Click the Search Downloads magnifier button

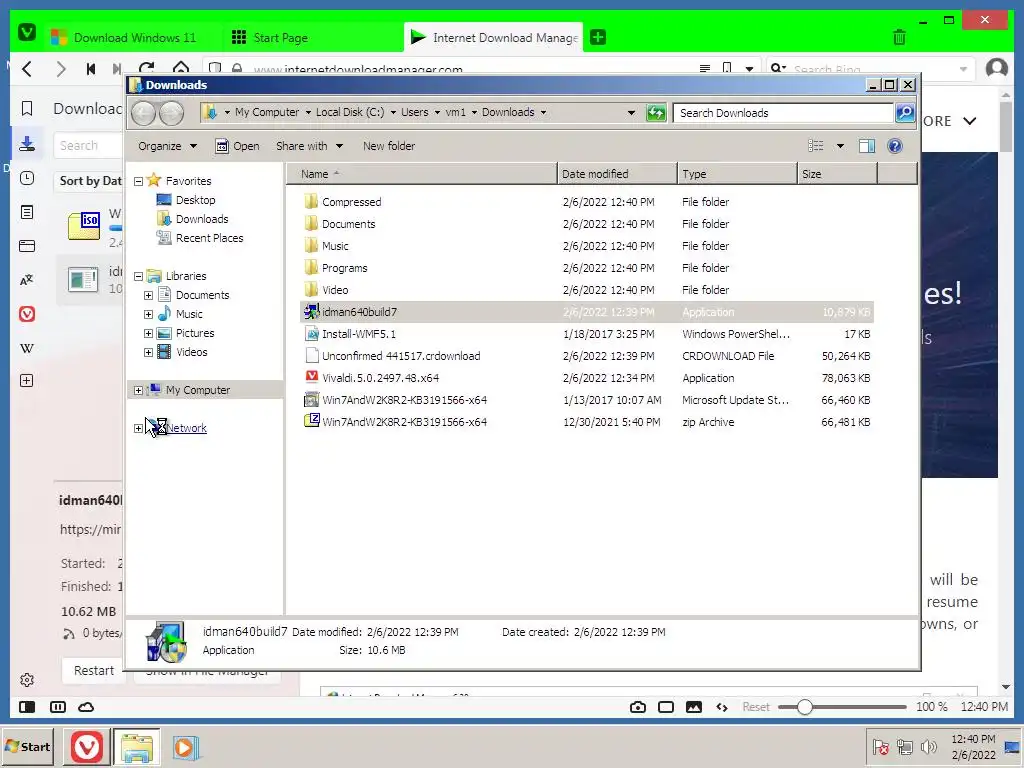pos(904,113)
